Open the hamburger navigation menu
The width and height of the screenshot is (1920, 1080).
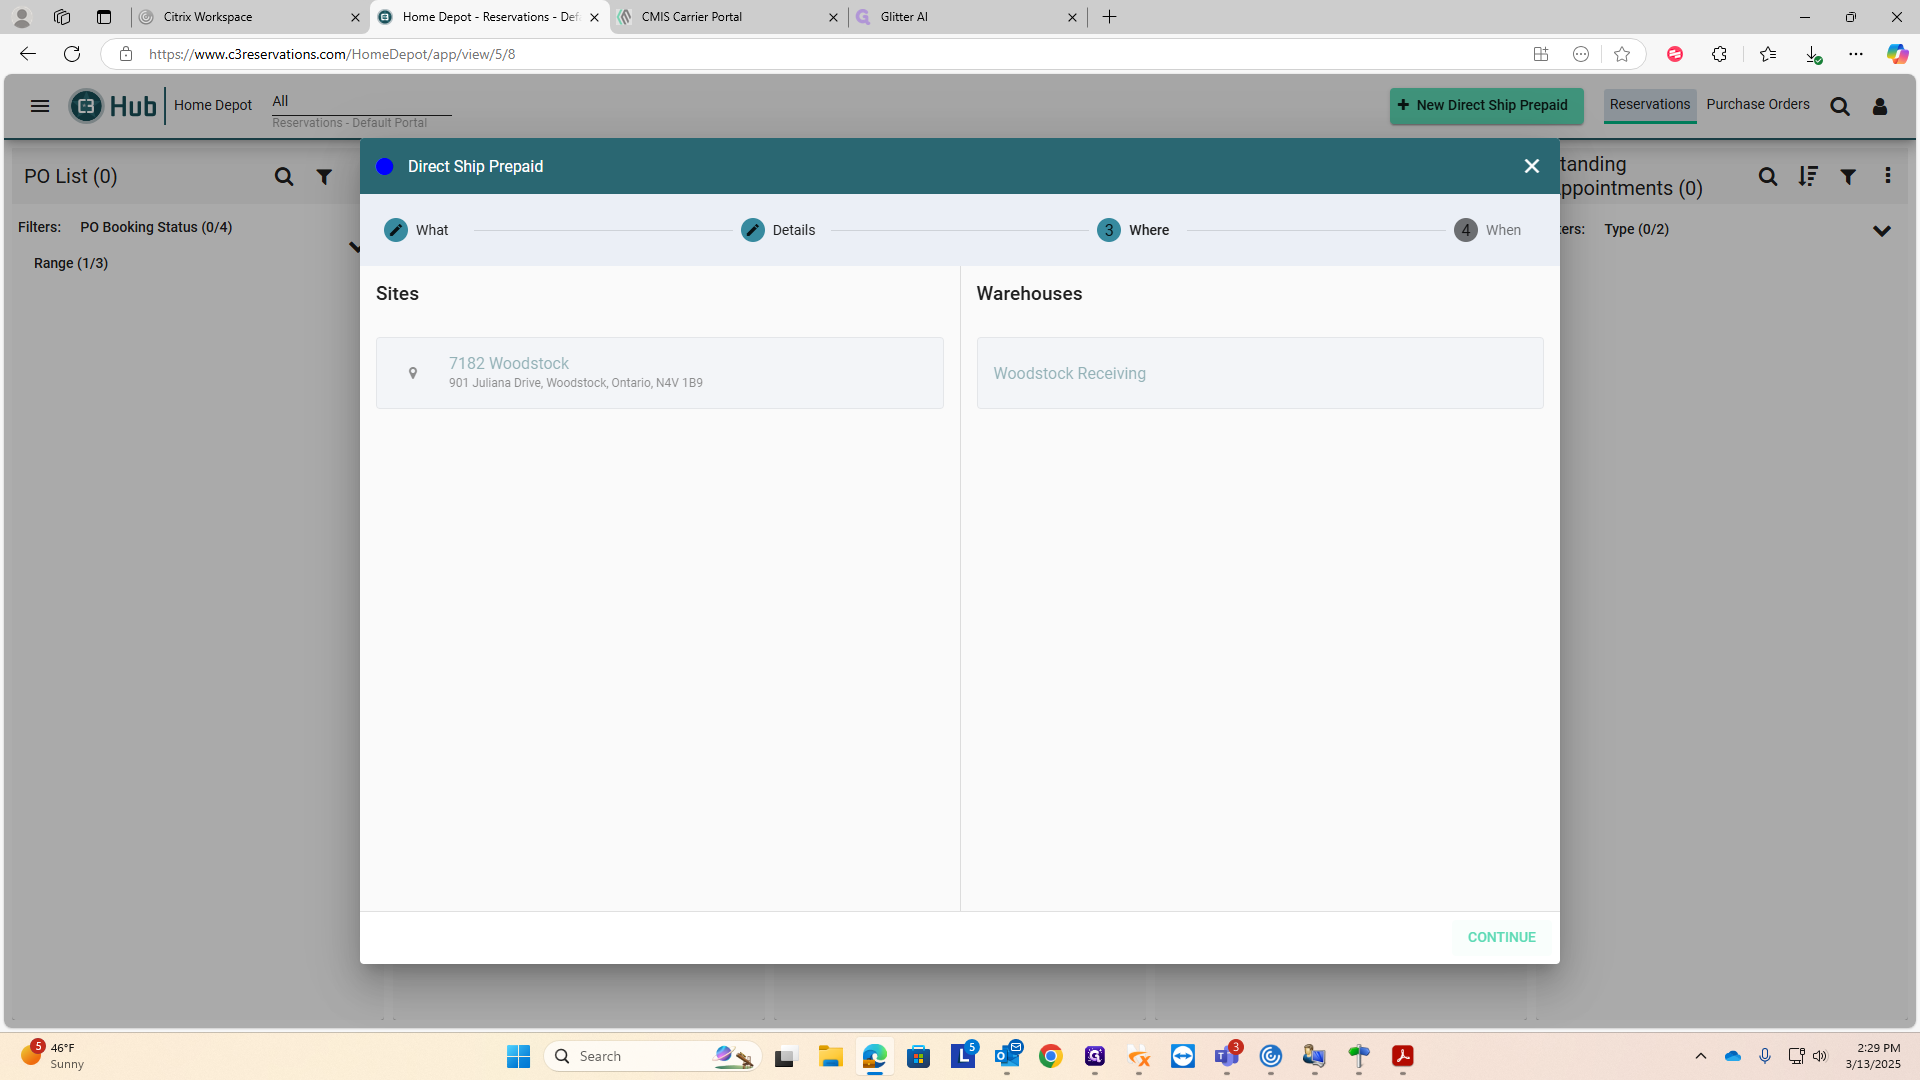[40, 106]
